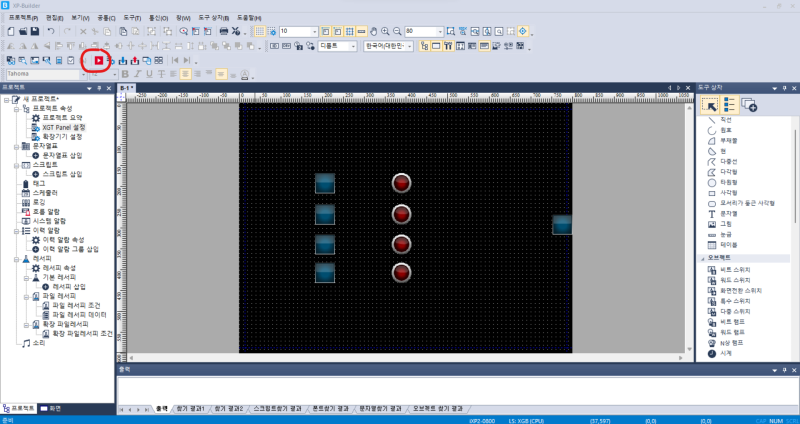Viewport: 800px width, 424px height.
Task: Select the blue switch at canvas right edge
Action: tap(562, 225)
